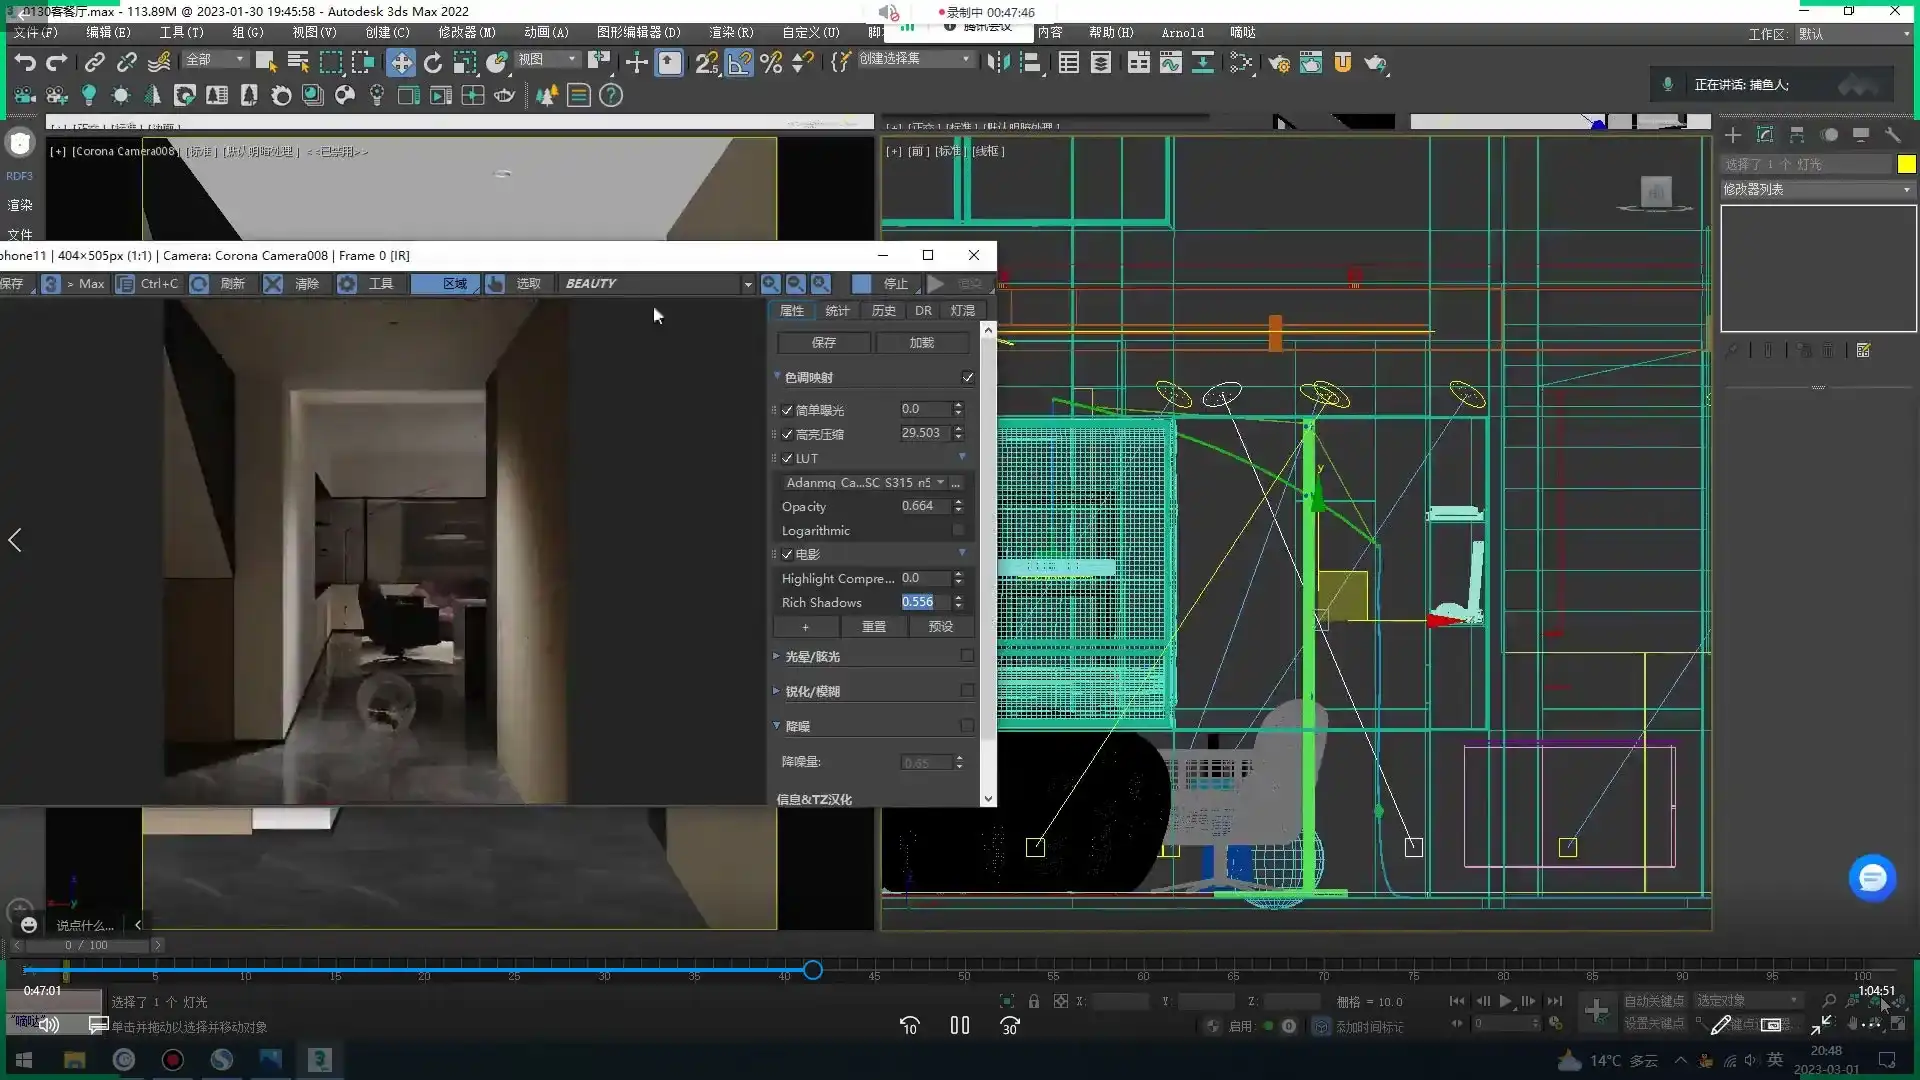
Task: Click the Rotate tool icon
Action: coord(433,63)
